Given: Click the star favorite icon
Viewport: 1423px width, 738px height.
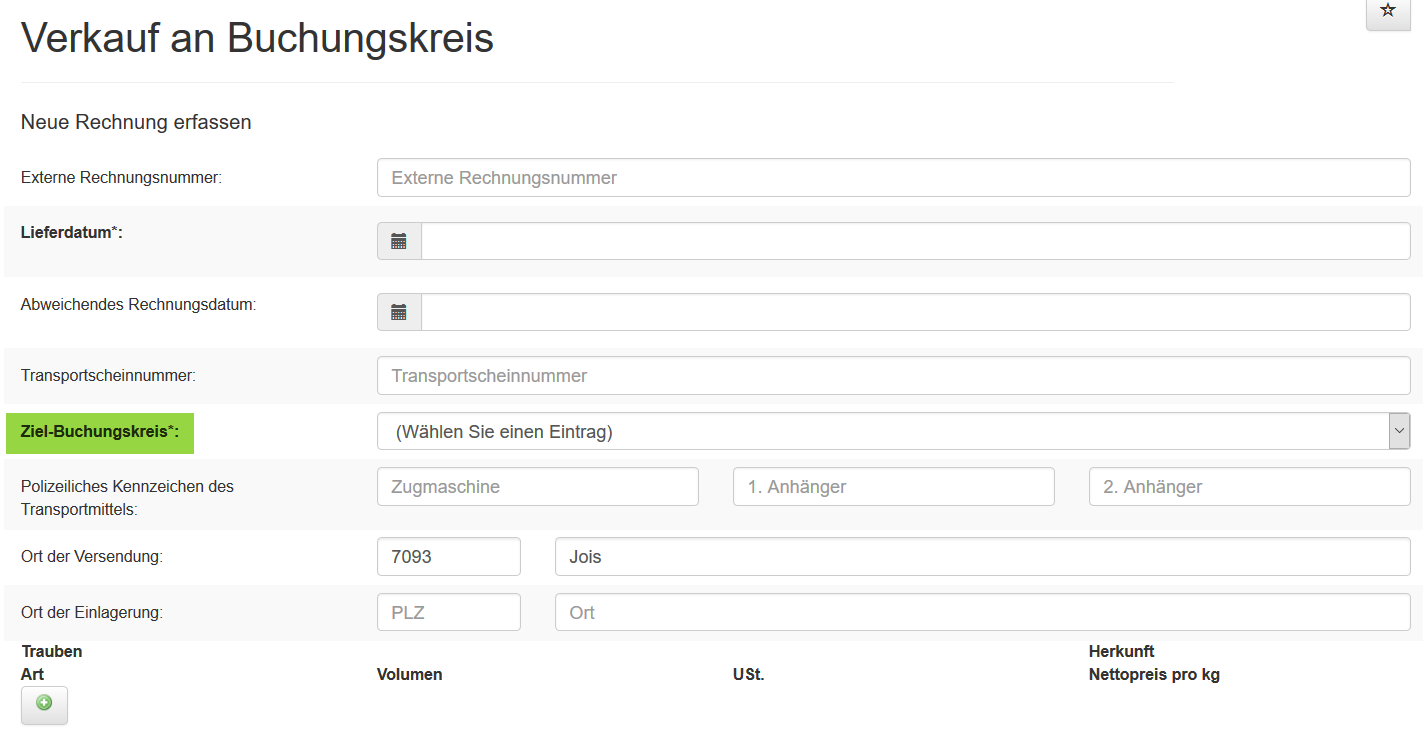Looking at the screenshot, I should (1387, 11).
